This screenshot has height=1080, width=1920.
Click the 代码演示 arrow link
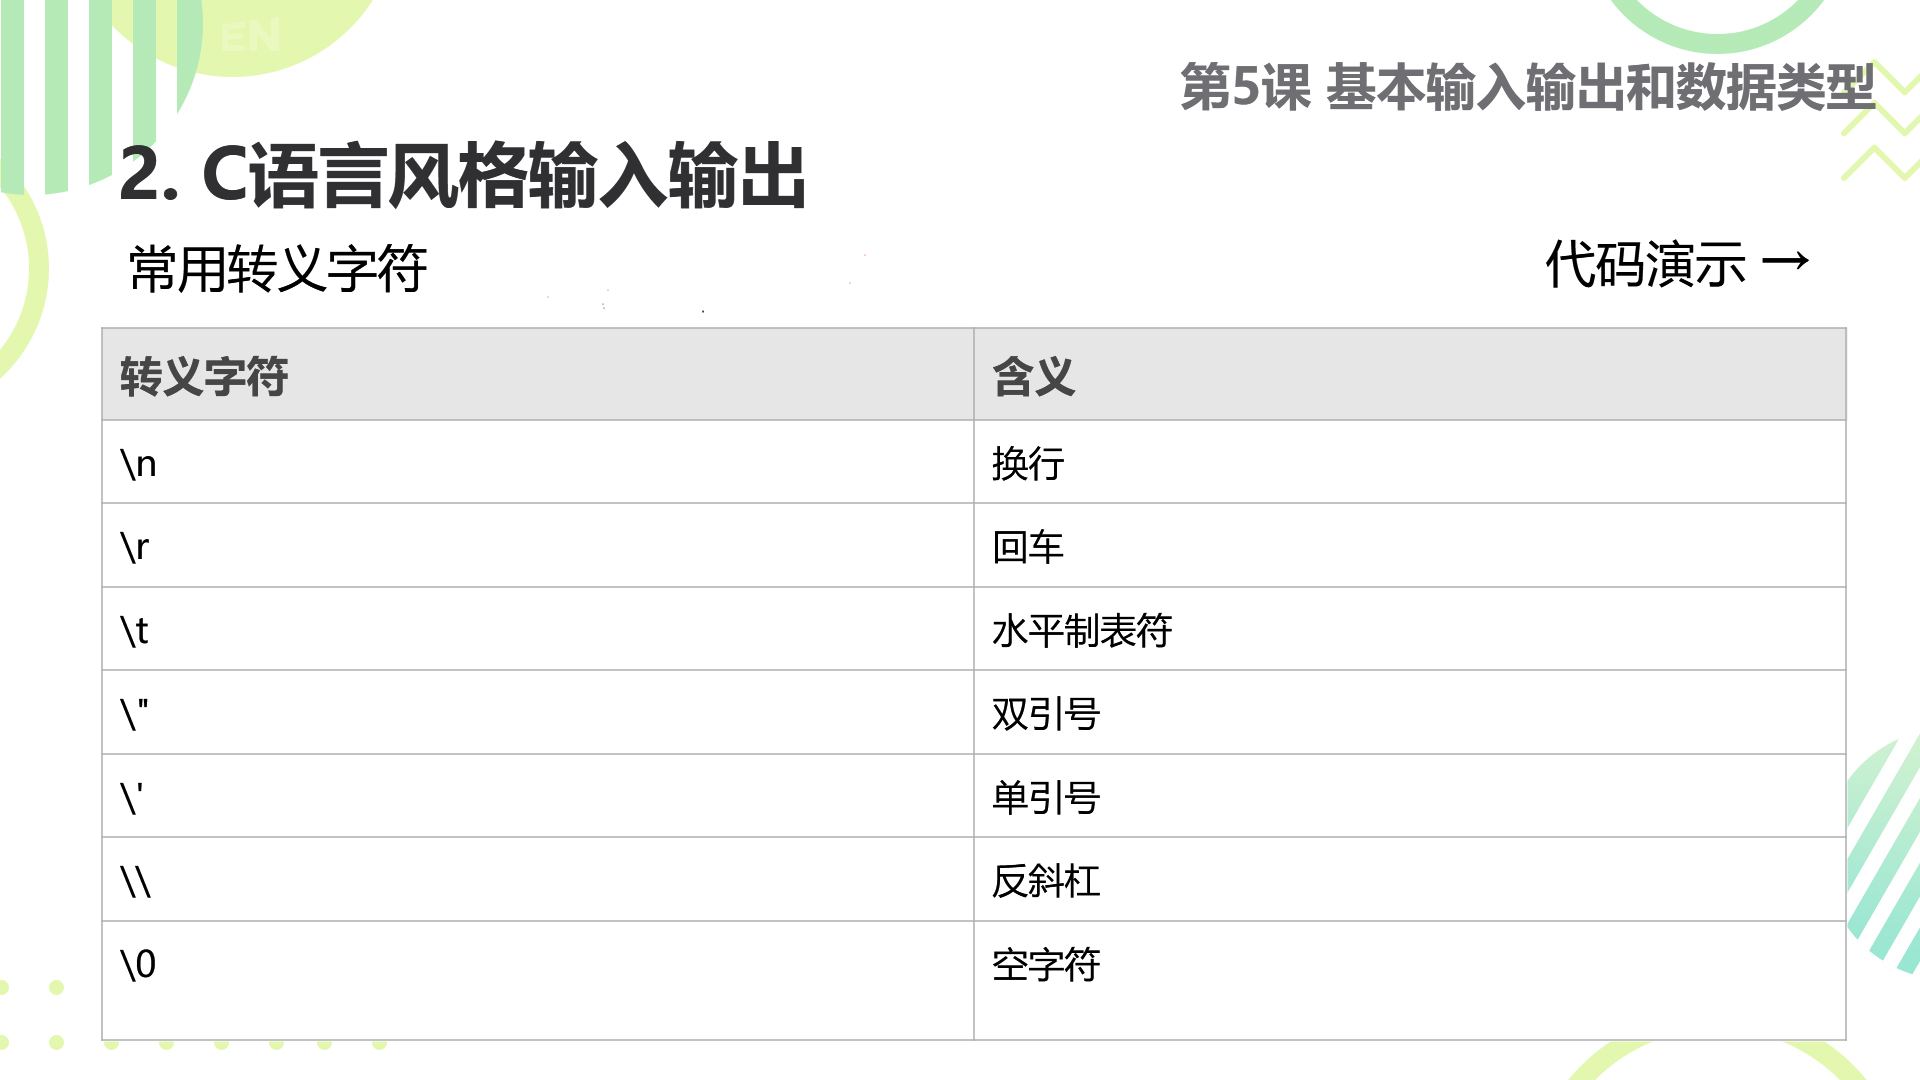click(x=1677, y=265)
